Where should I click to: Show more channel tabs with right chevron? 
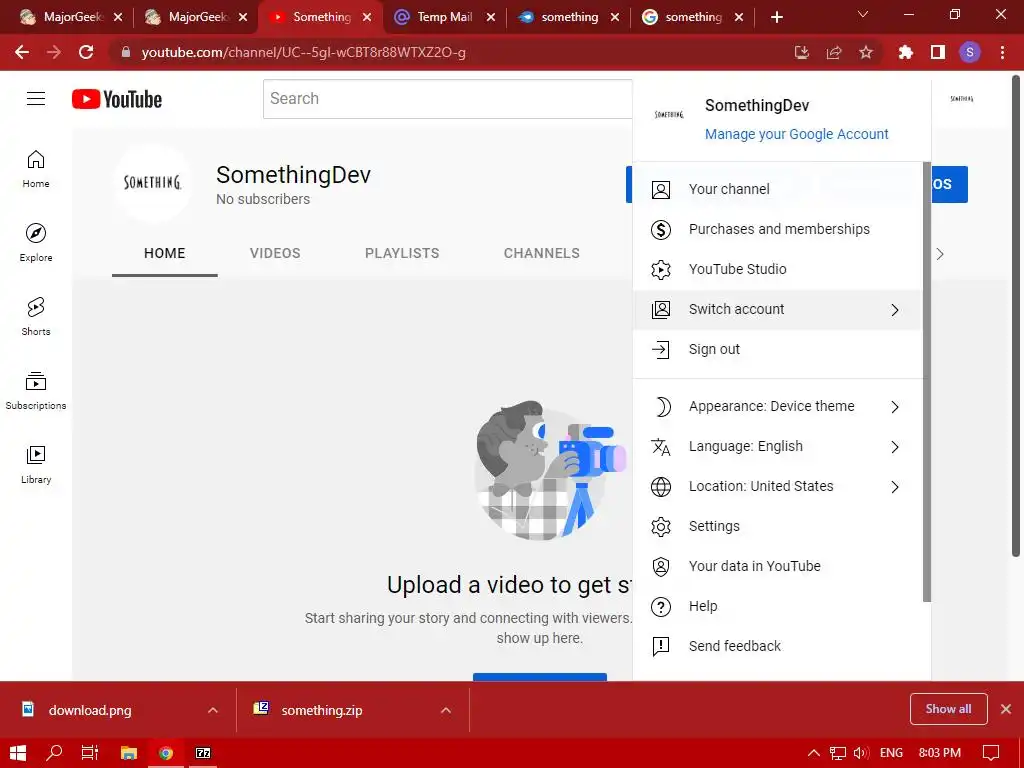[940, 254]
